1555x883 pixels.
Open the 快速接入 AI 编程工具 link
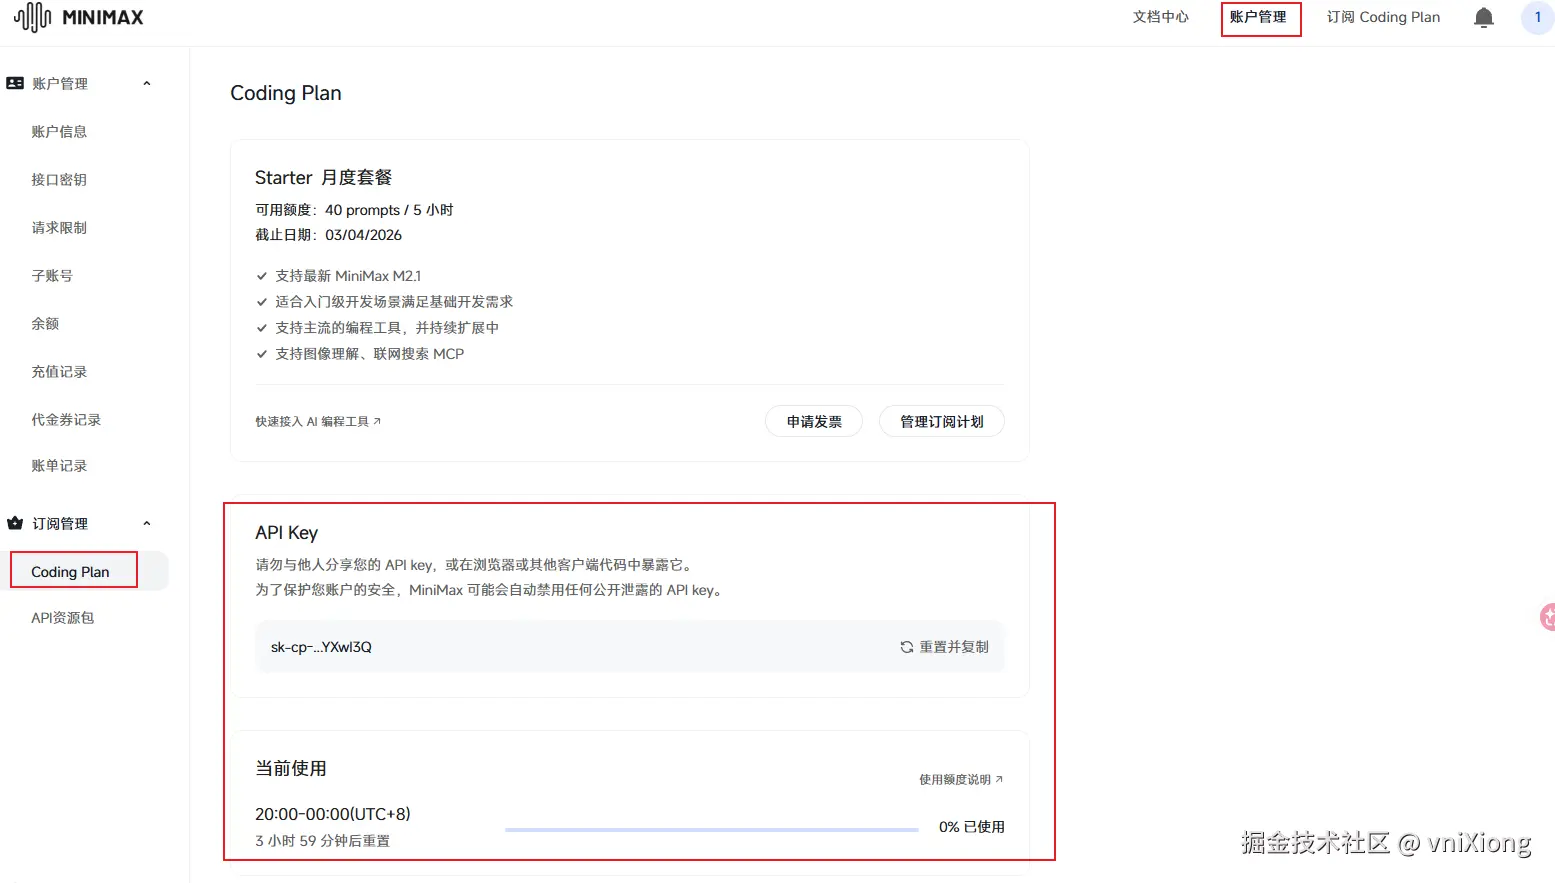[x=318, y=421]
